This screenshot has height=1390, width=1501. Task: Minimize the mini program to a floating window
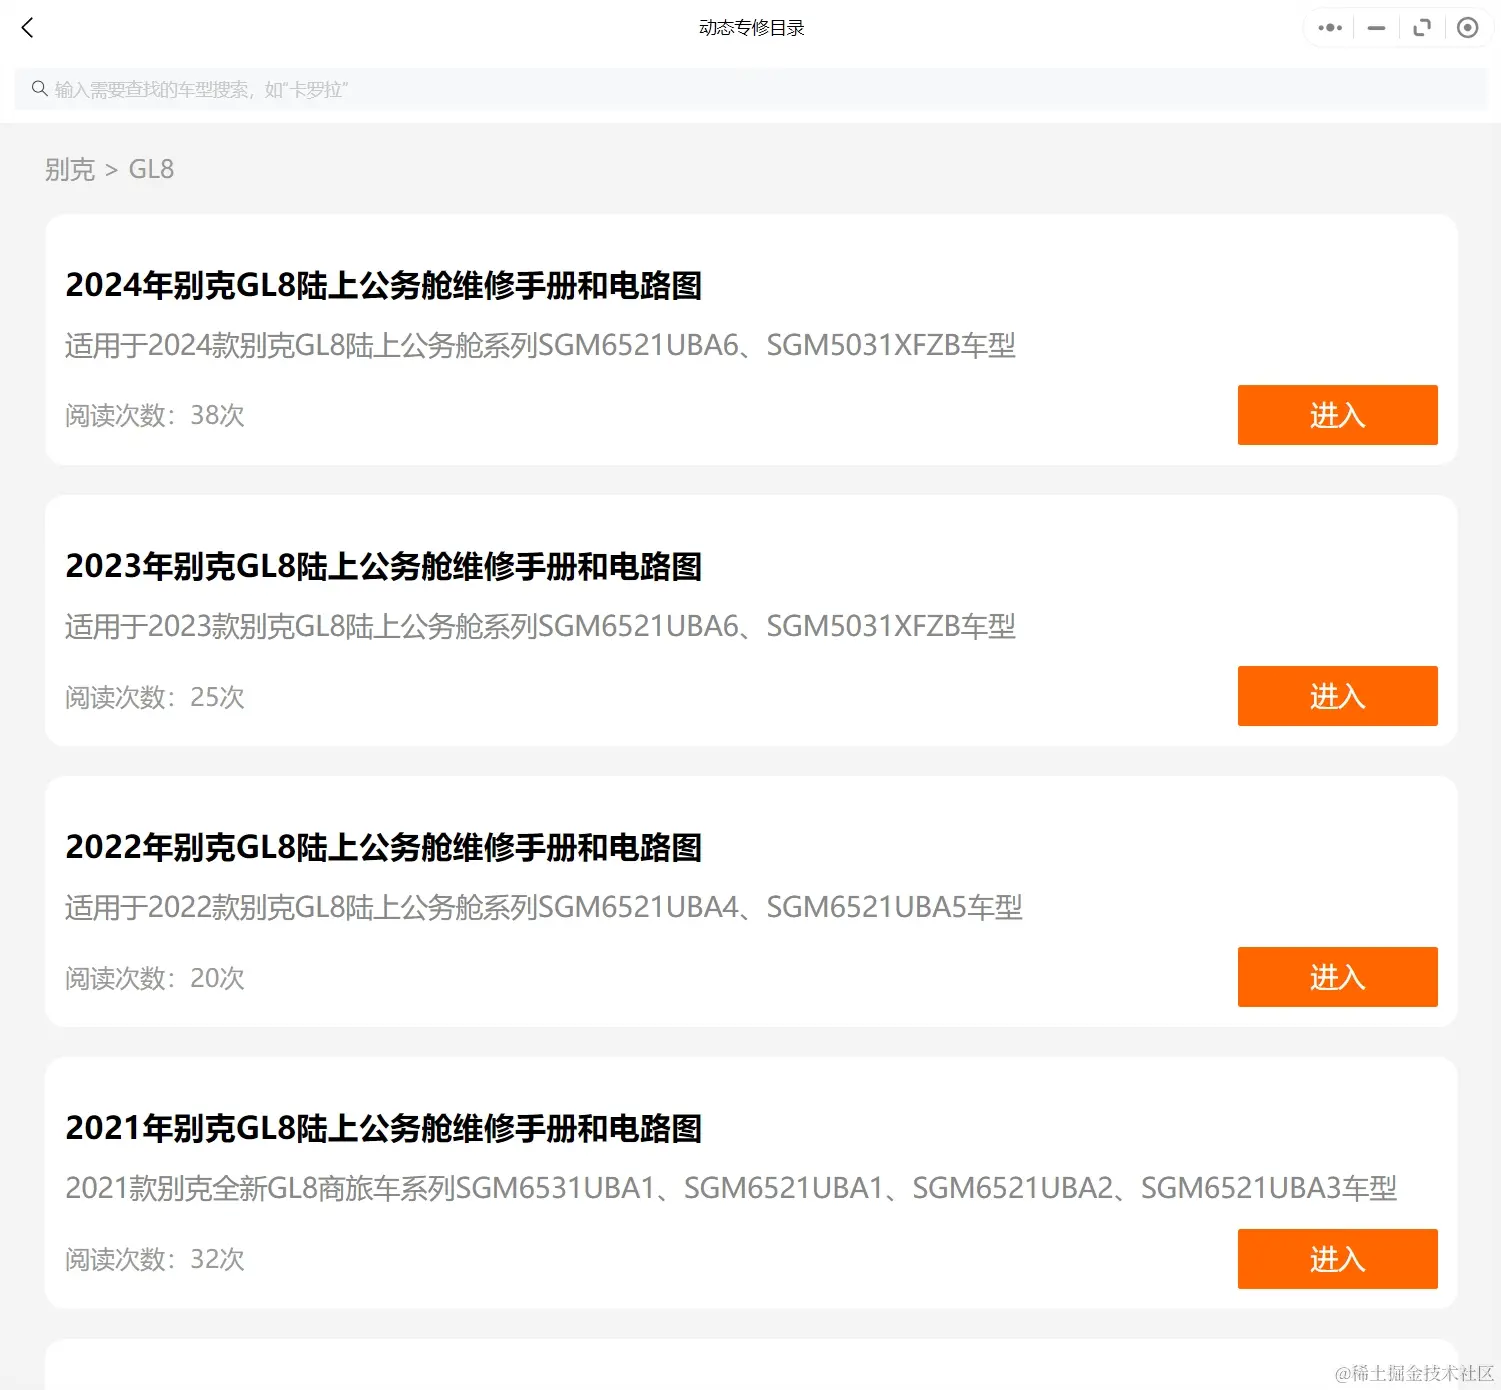[x=1375, y=27]
